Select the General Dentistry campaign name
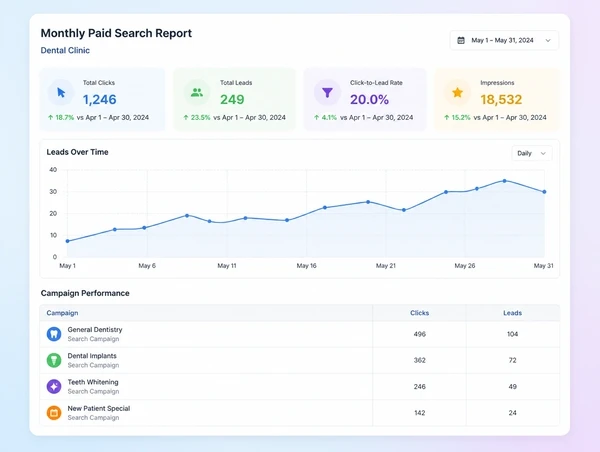Viewport: 600px width, 452px height. coord(95,330)
